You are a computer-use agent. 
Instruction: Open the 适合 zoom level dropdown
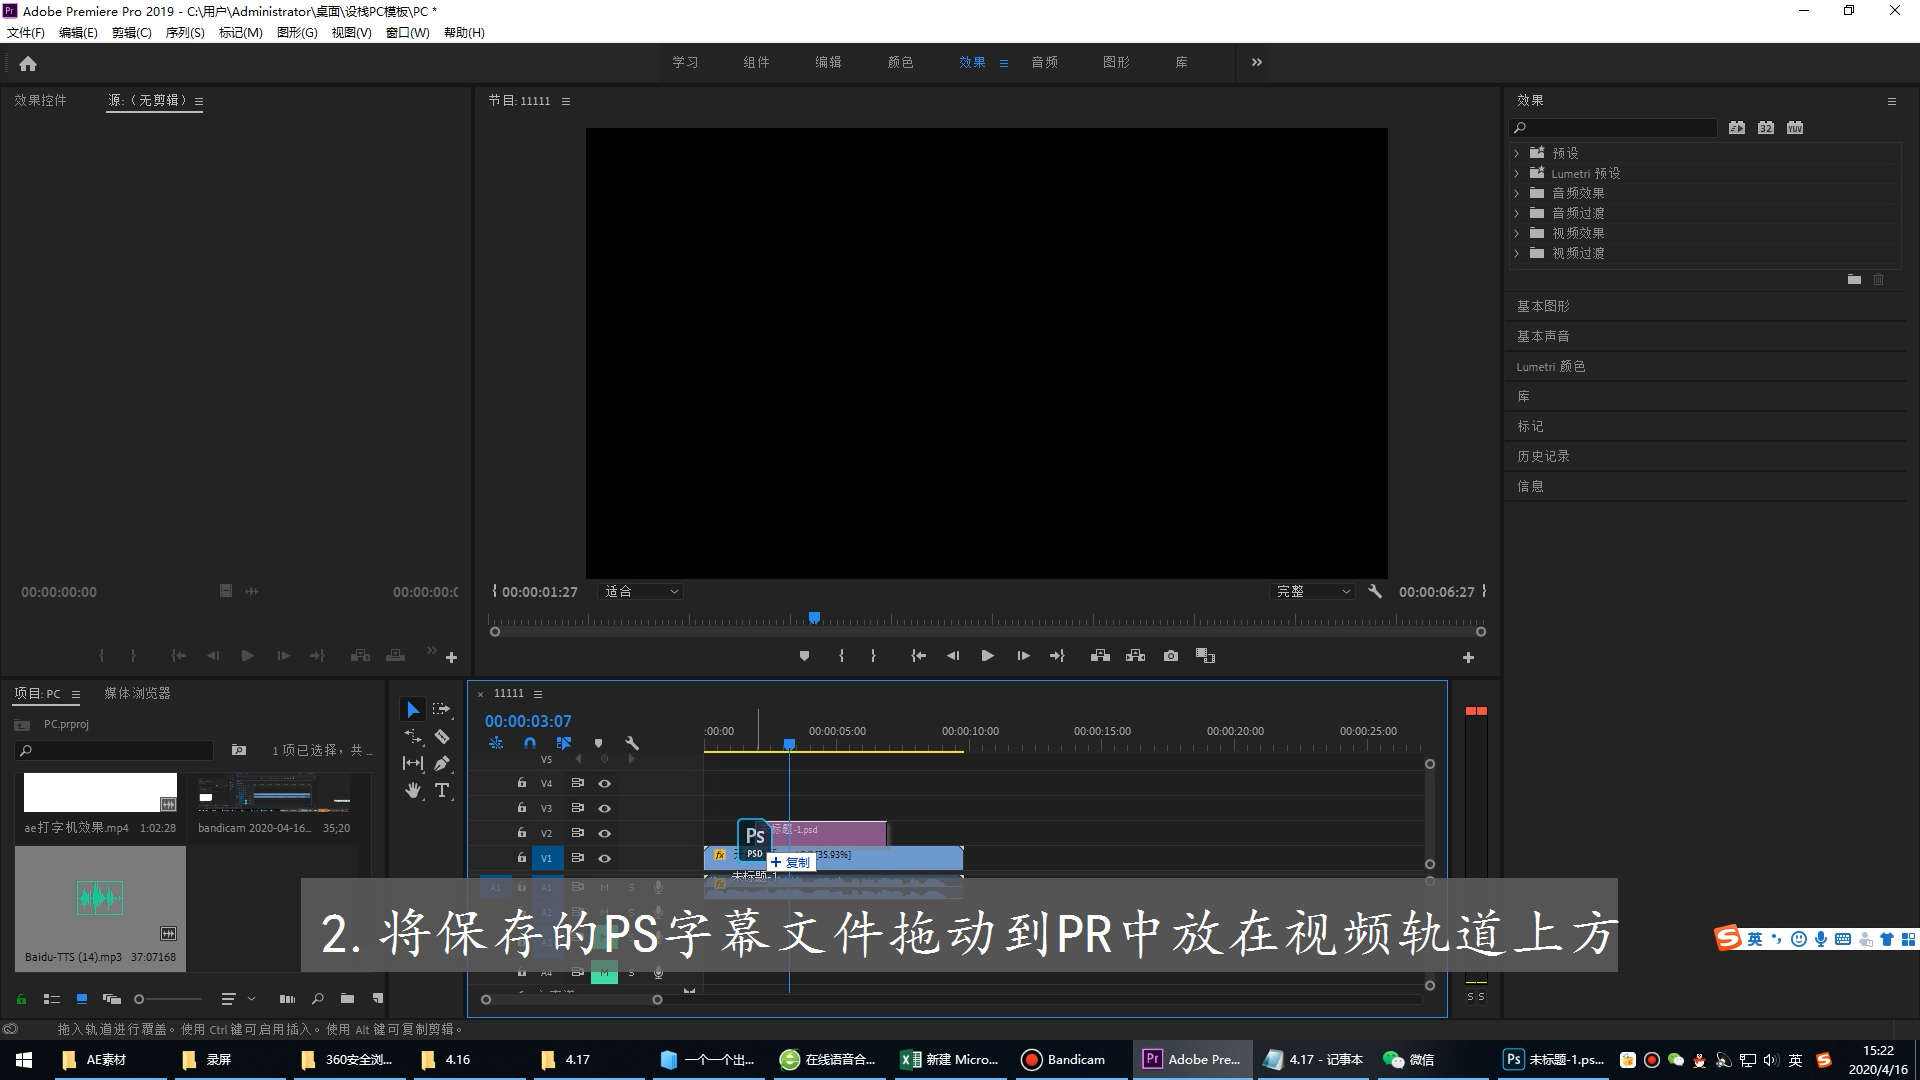click(641, 591)
